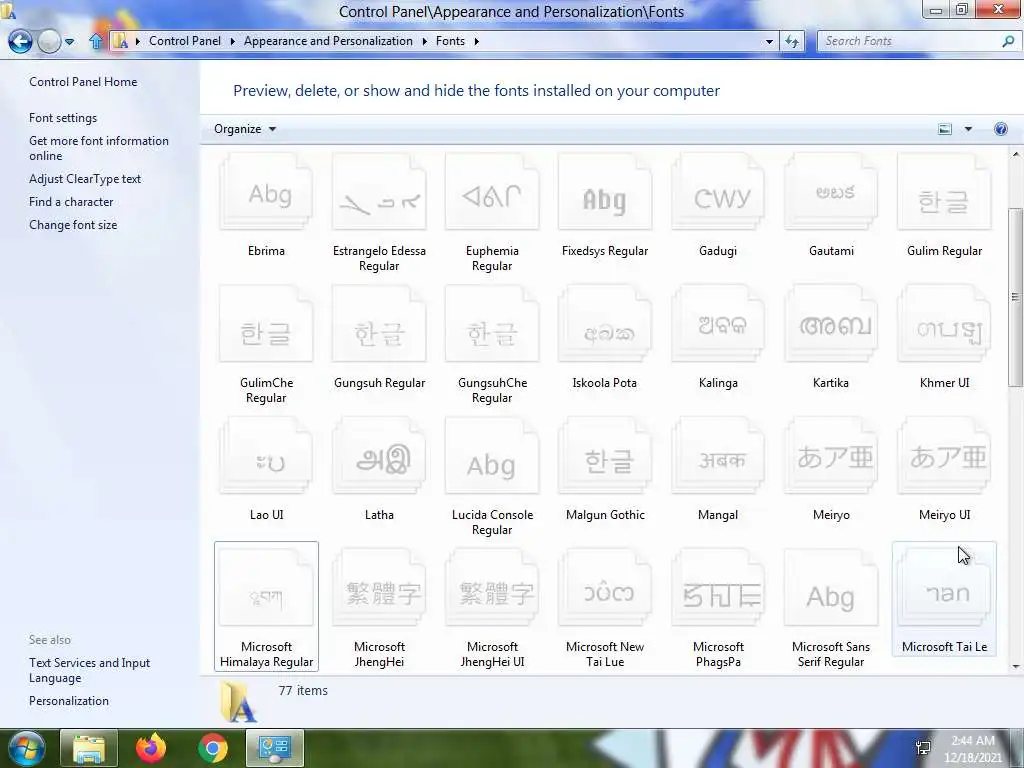Viewport: 1024px width, 768px height.
Task: Click the Fonts breadcrumb segment
Action: tap(451, 41)
